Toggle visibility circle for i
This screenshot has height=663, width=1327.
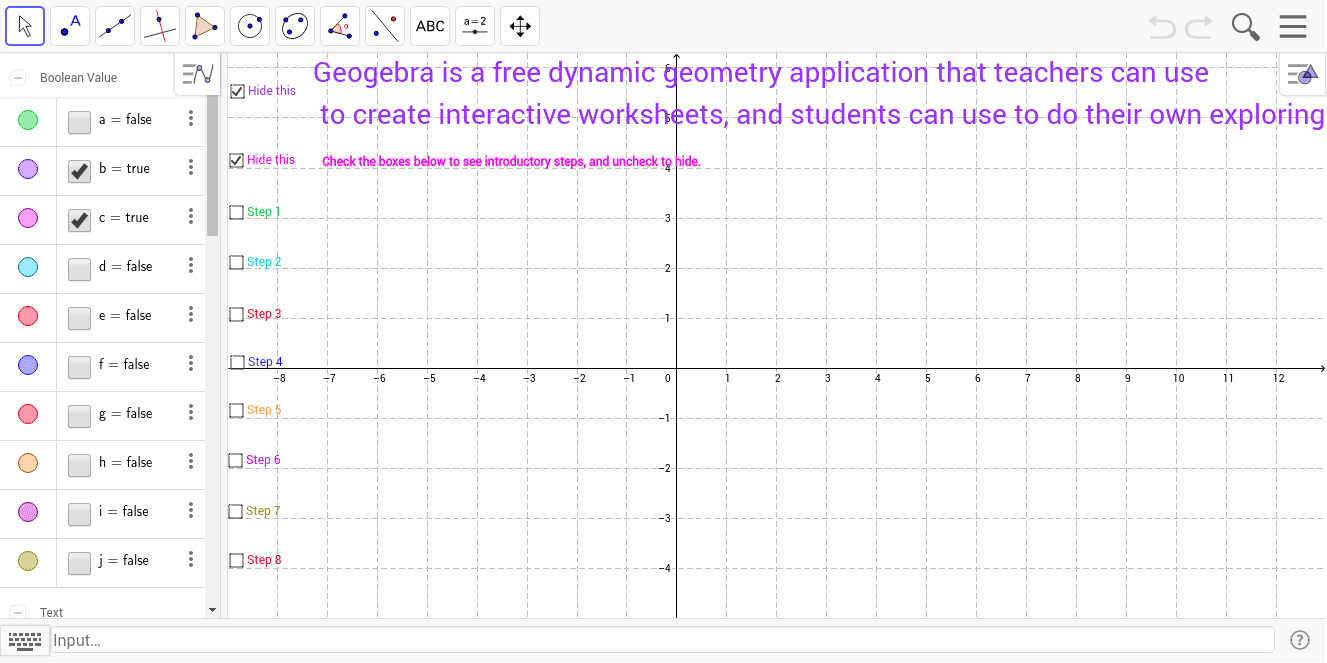28,512
